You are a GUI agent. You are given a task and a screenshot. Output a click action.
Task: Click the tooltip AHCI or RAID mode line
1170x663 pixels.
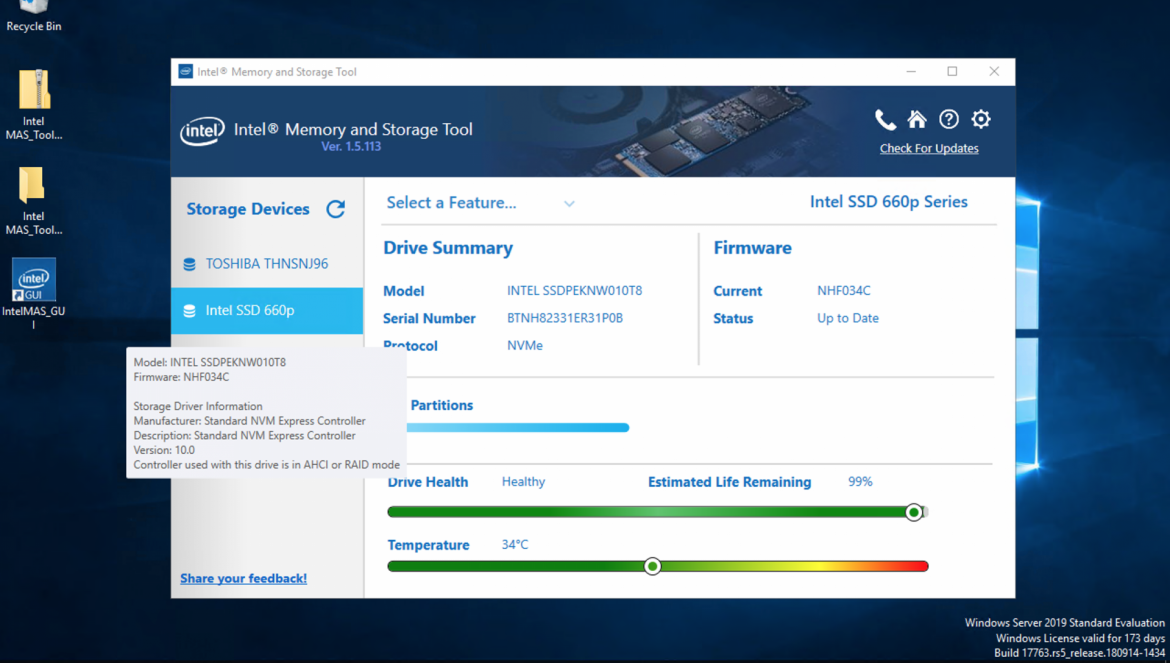266,465
